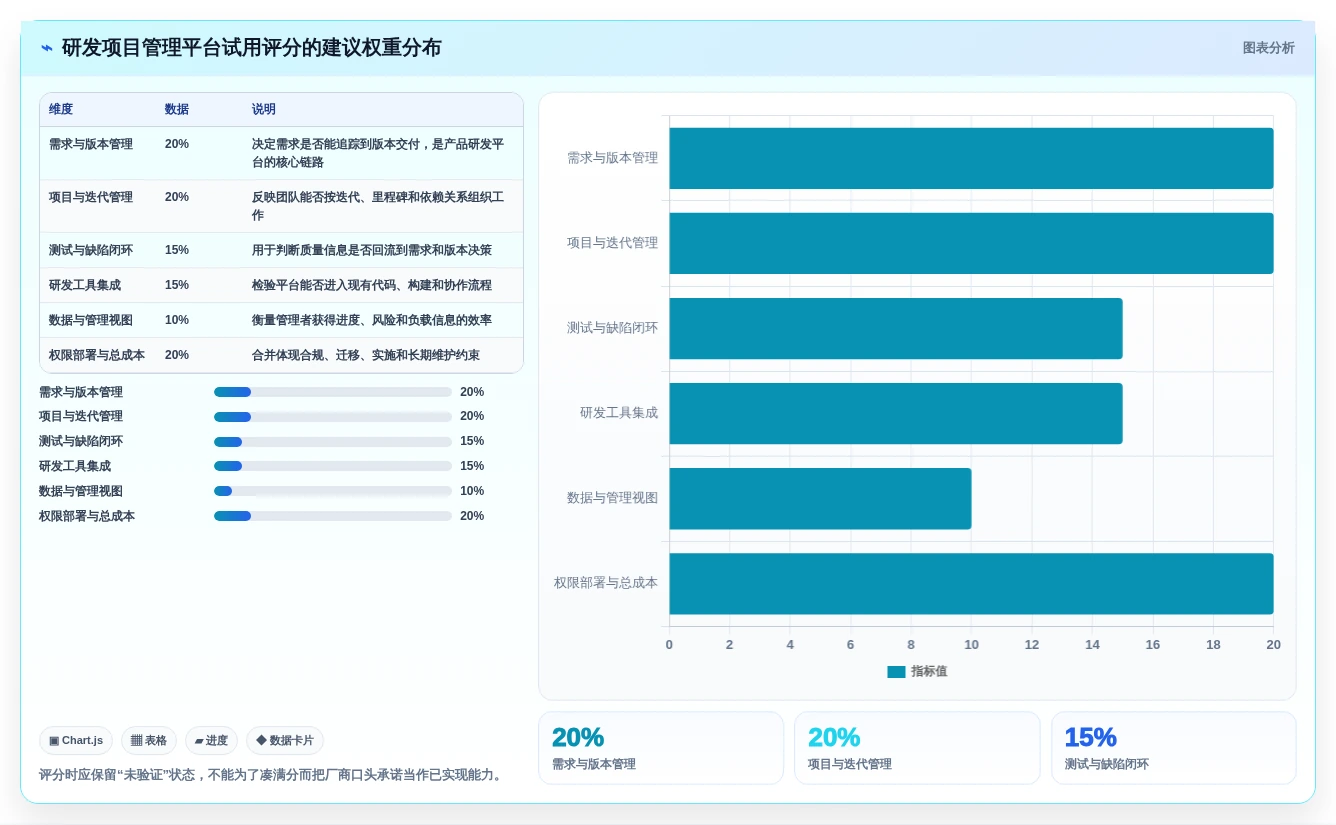Click the 说明 column header
This screenshot has width=1336, height=825.
(x=264, y=109)
